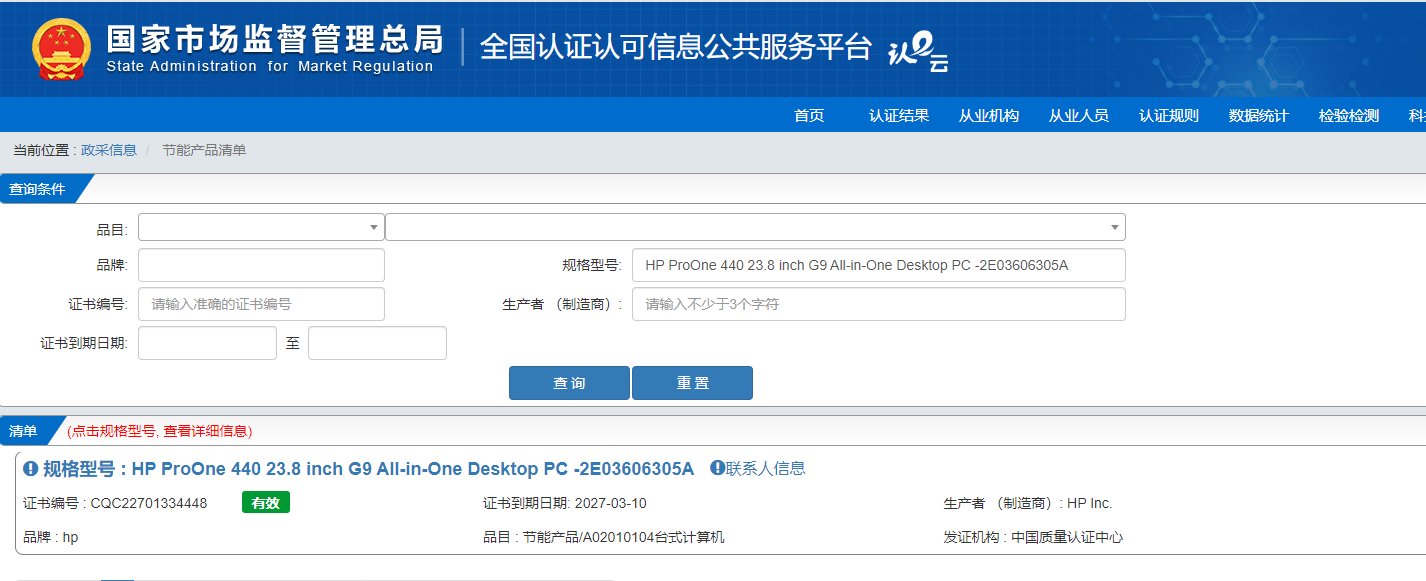The width and height of the screenshot is (1426, 581).
Task: Click info icon before 联系人信息
Action: (x=717, y=468)
